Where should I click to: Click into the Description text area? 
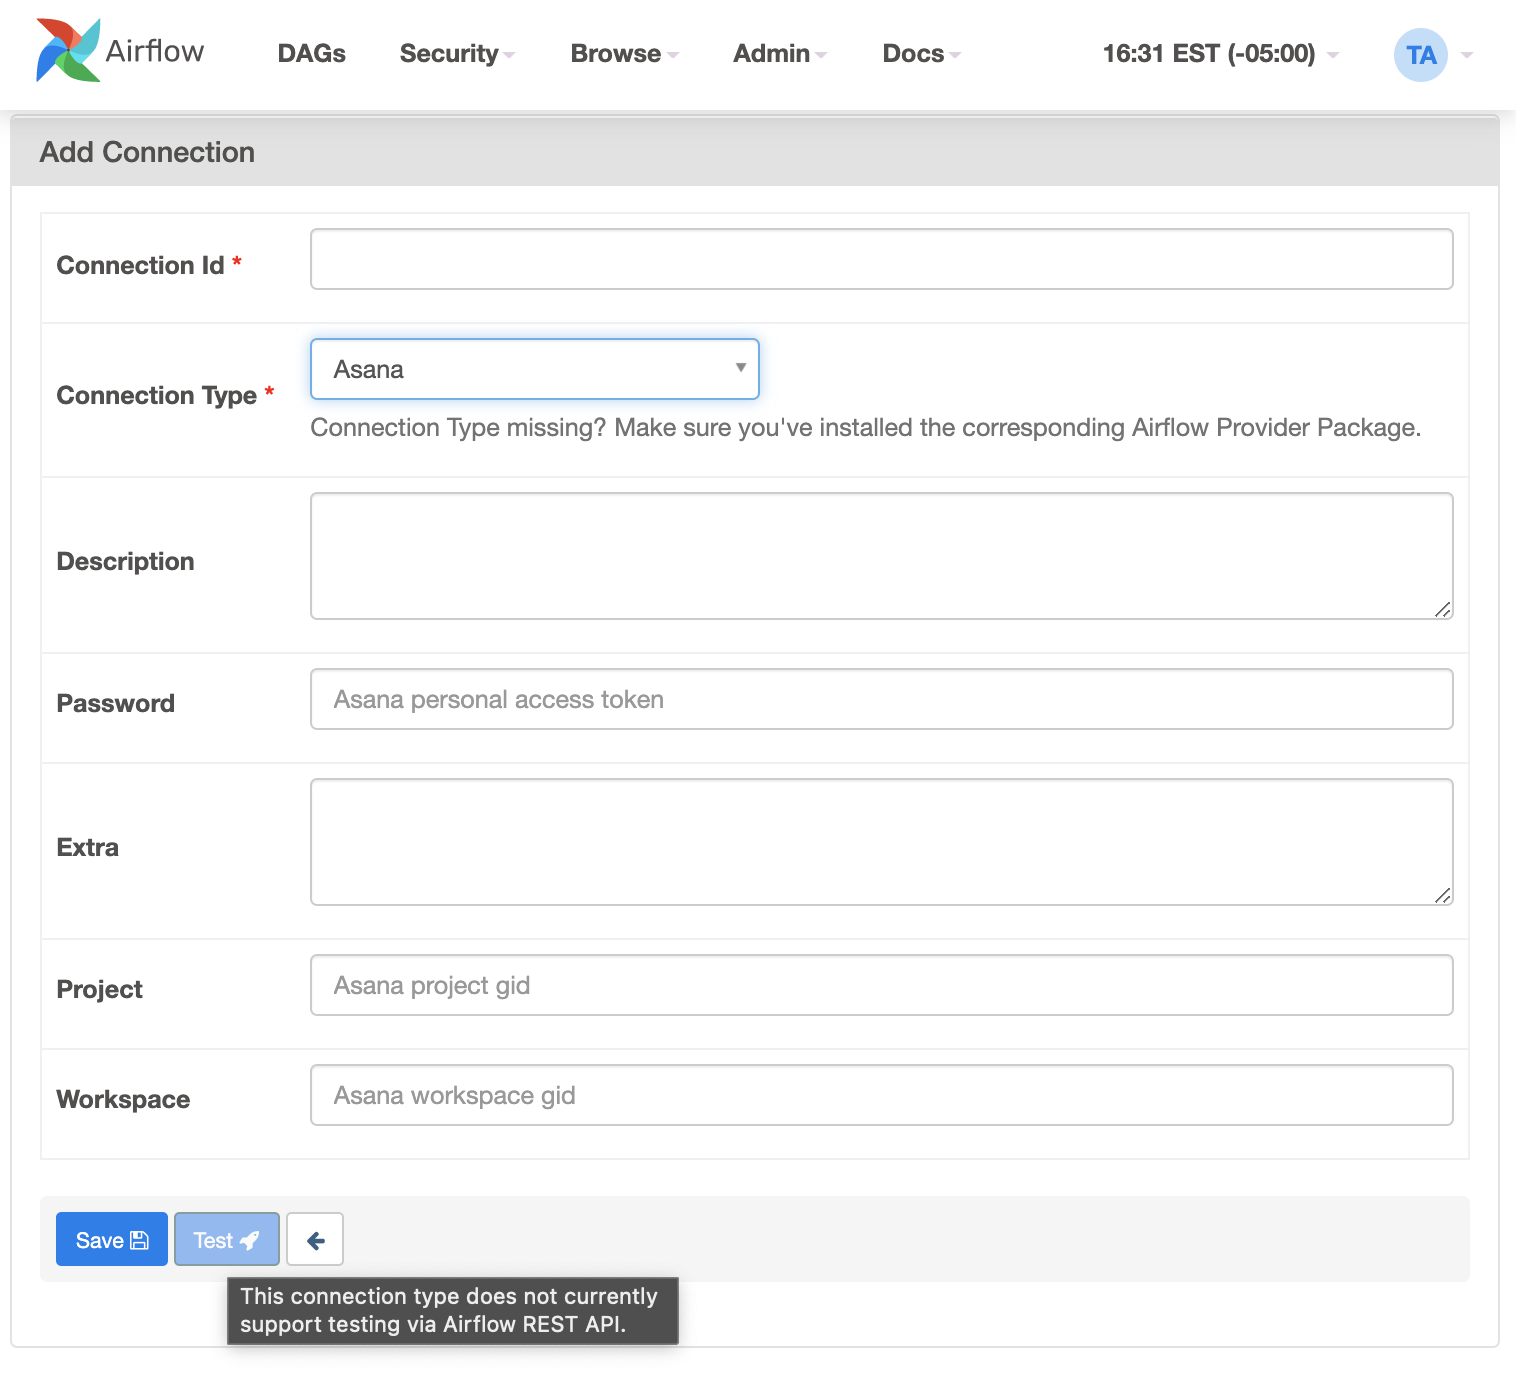pos(881,556)
